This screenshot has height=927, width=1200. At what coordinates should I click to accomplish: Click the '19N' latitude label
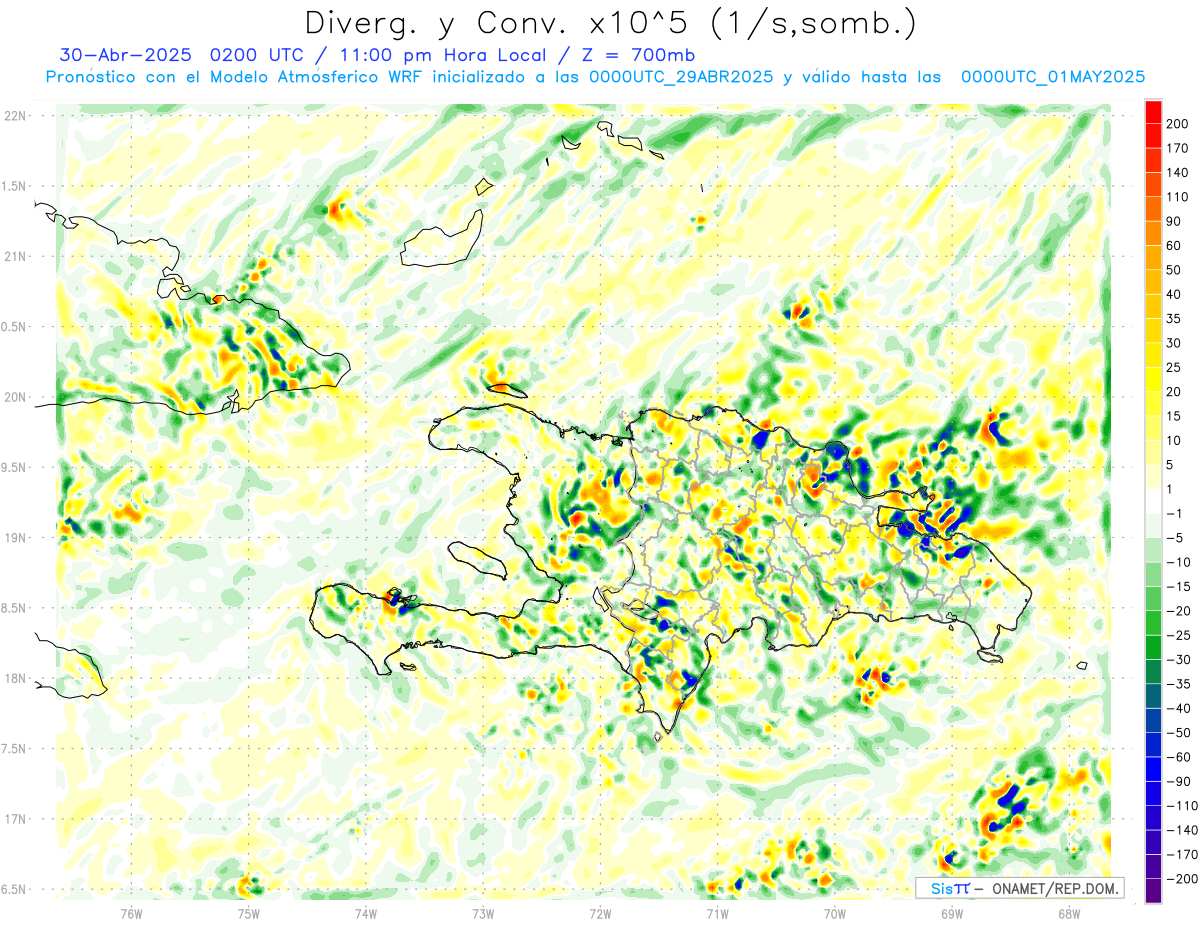click(x=14, y=538)
